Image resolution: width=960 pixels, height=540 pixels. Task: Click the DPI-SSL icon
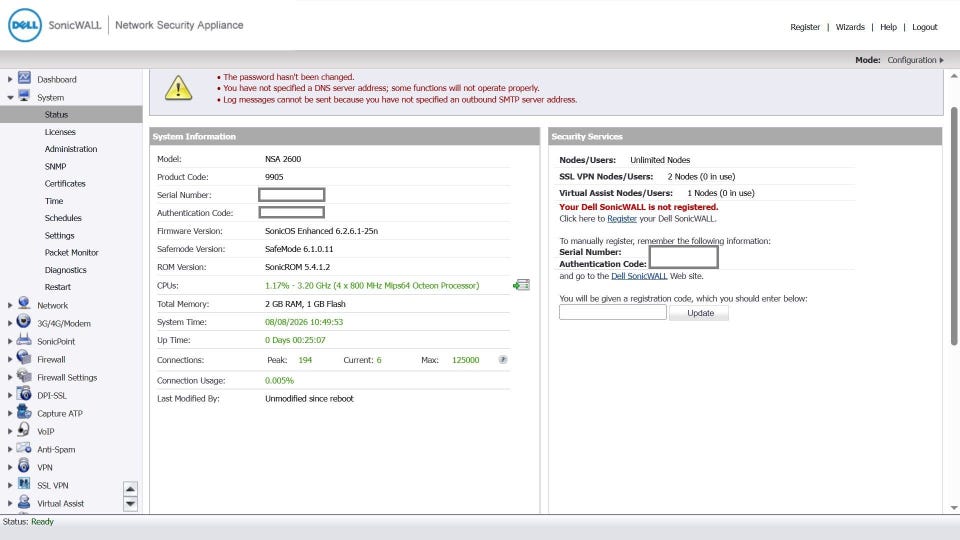pyautogui.click(x=24, y=394)
